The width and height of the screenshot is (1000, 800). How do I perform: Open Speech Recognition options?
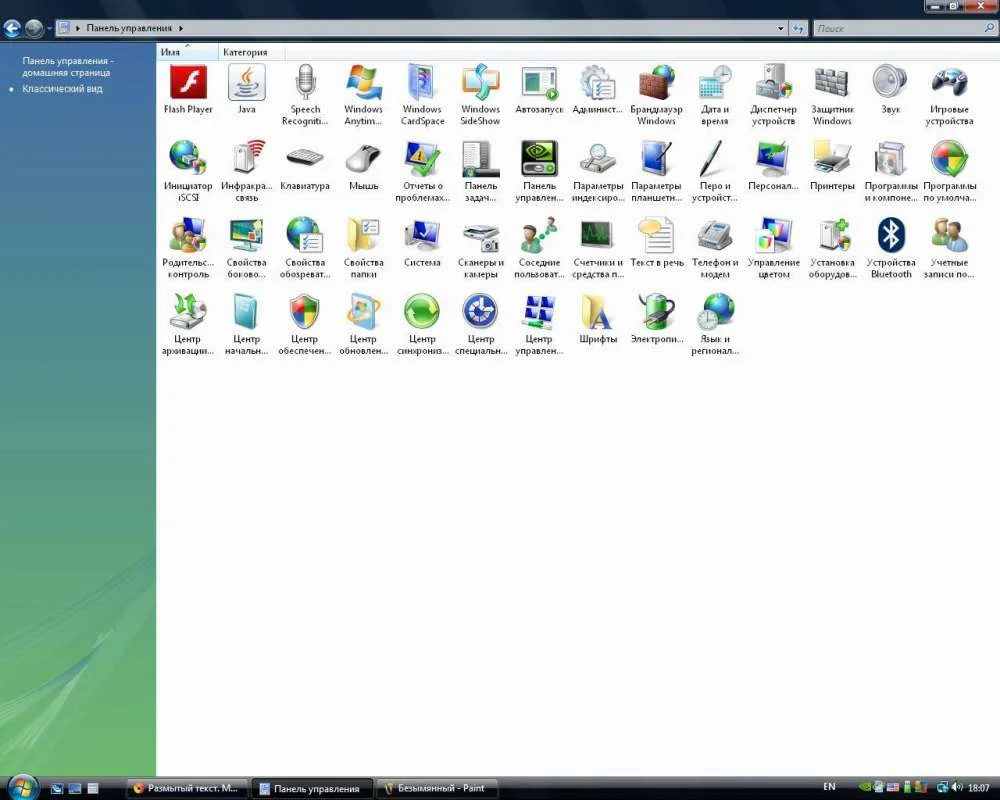(x=305, y=94)
